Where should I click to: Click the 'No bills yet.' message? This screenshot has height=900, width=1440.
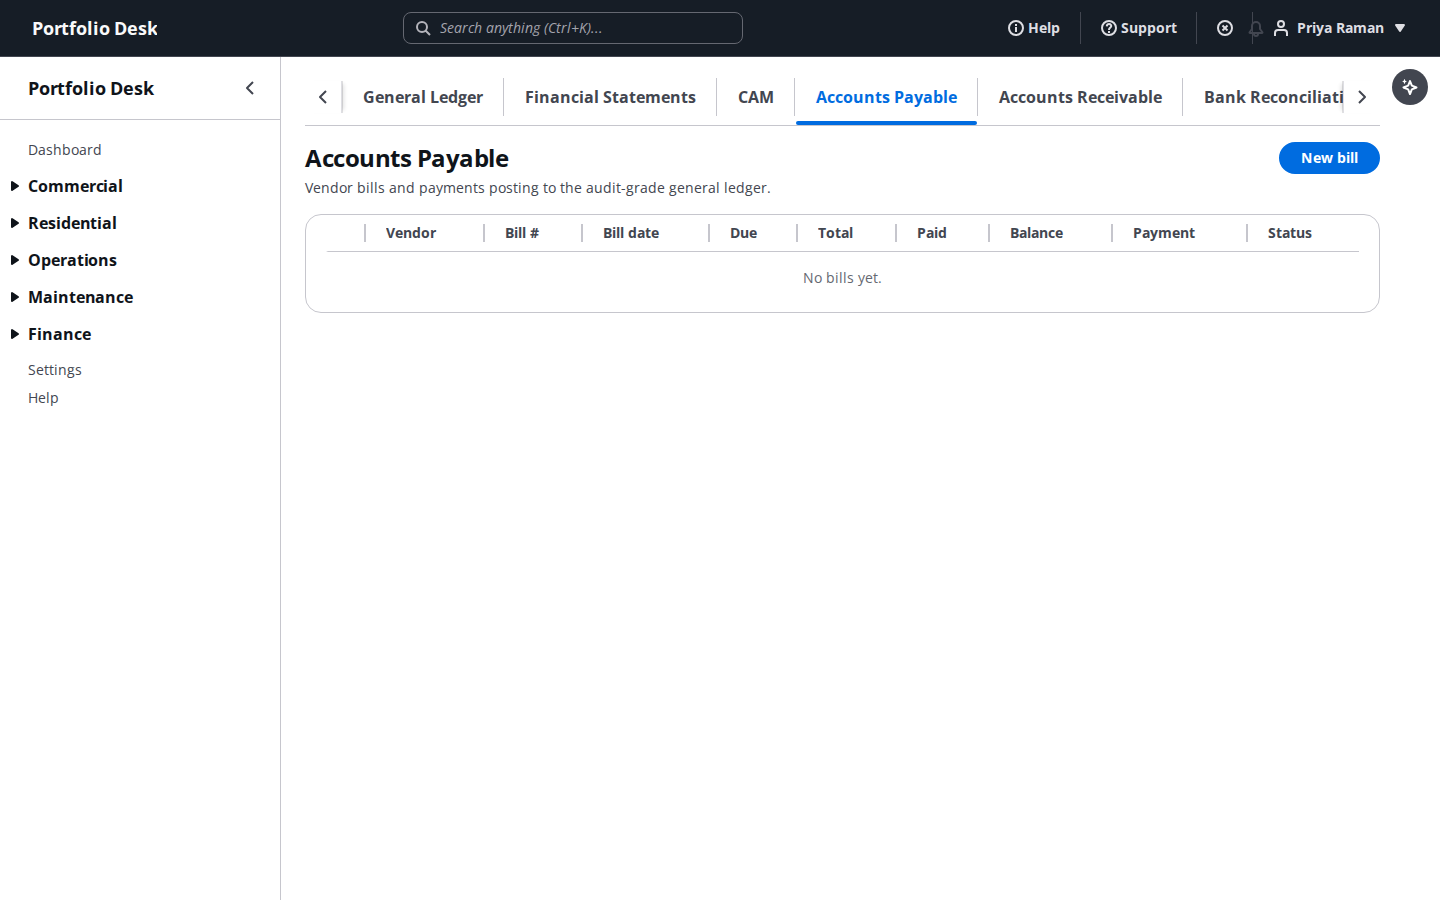[842, 278]
